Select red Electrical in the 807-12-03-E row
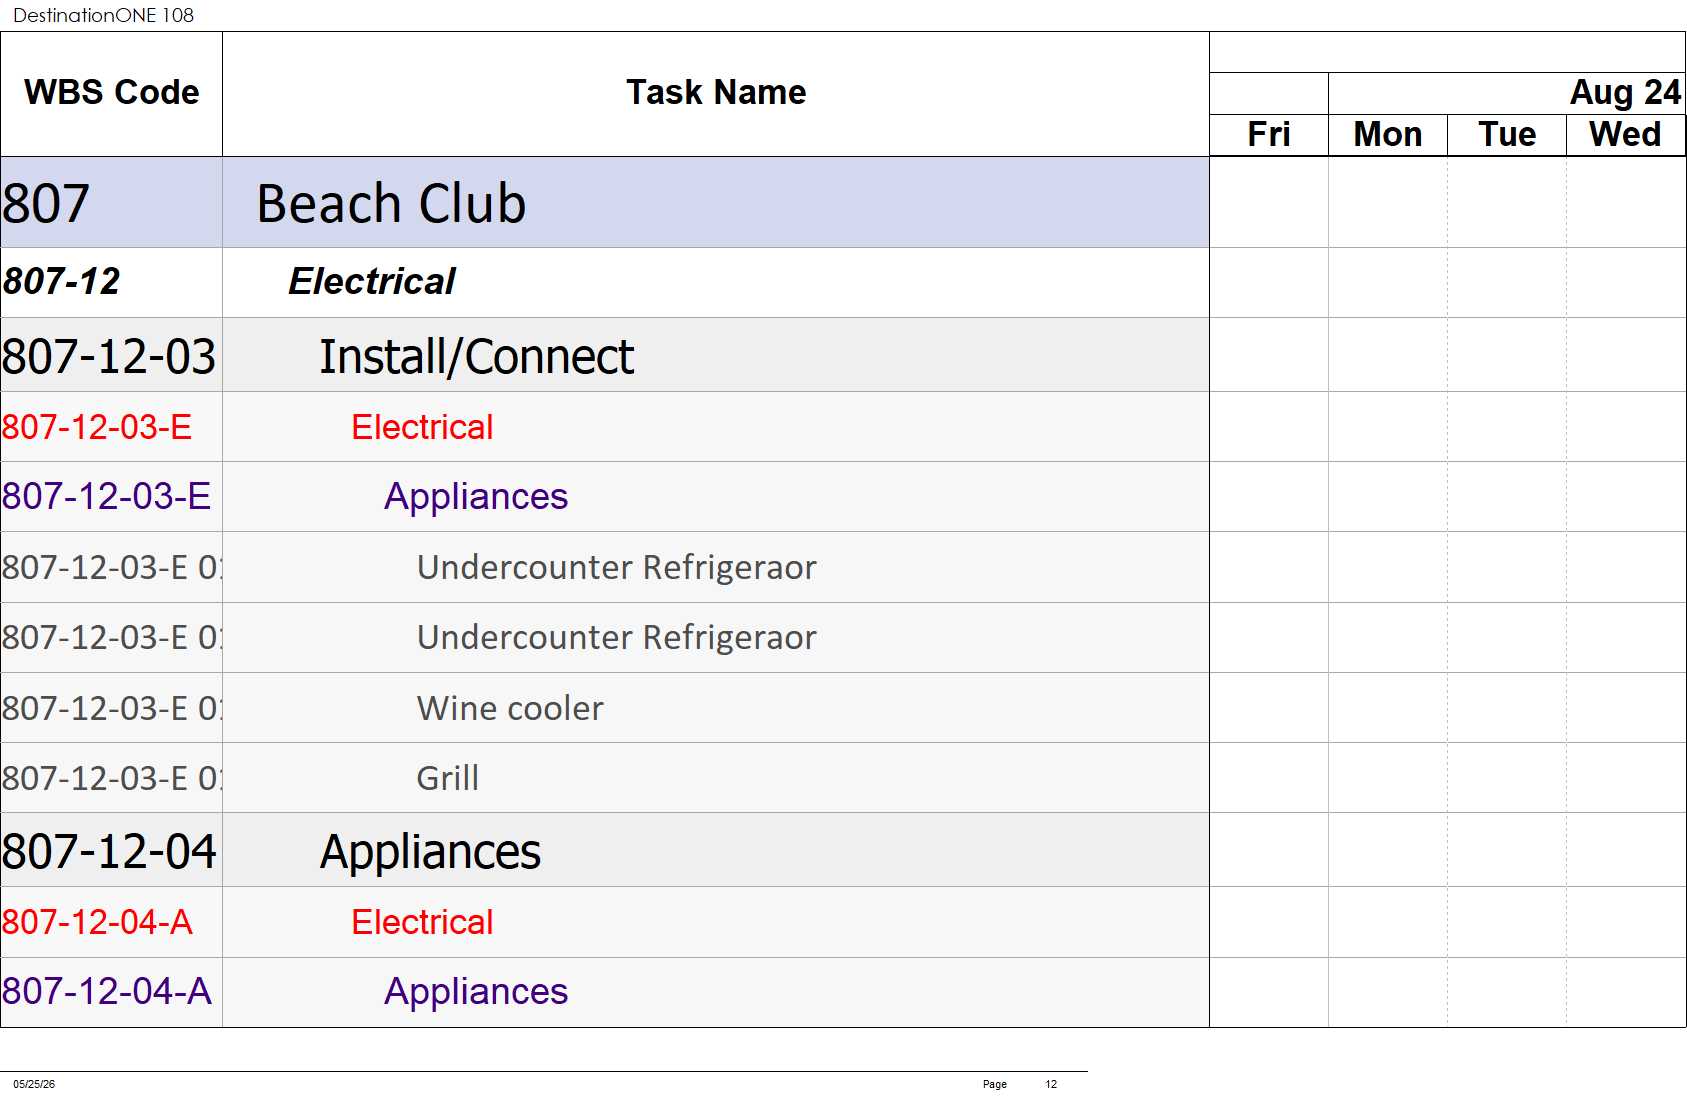This screenshot has height=1097, width=1687. pyautogui.click(x=422, y=427)
